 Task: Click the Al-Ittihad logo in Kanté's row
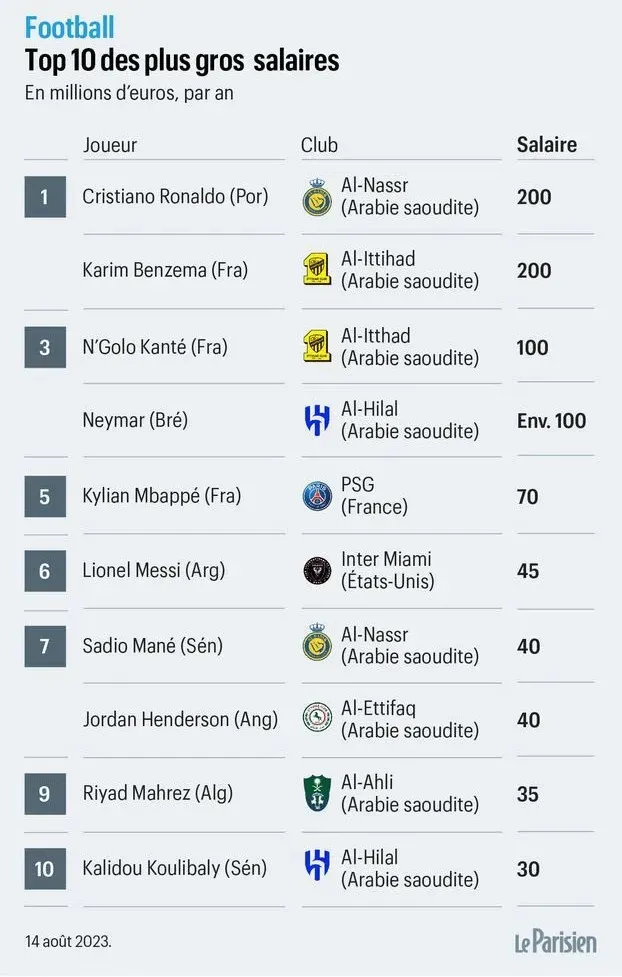pyautogui.click(x=317, y=347)
